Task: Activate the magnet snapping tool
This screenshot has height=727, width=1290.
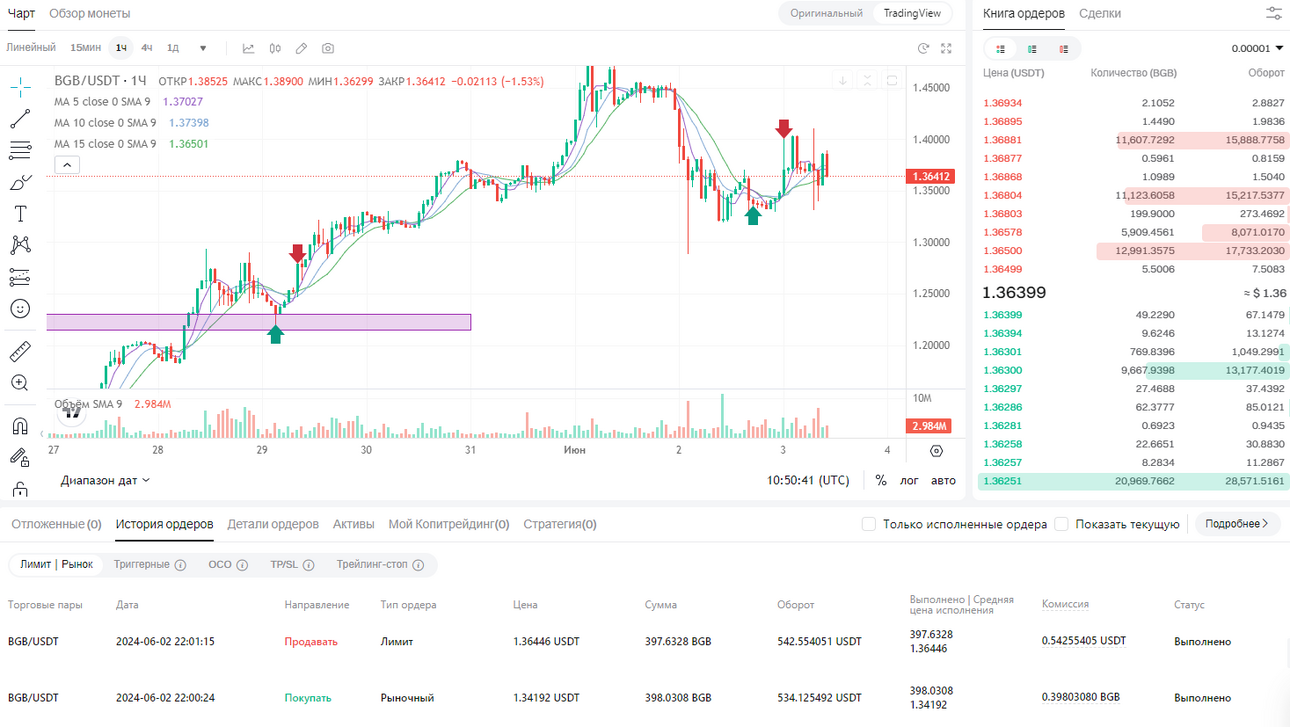Action: [x=20, y=427]
